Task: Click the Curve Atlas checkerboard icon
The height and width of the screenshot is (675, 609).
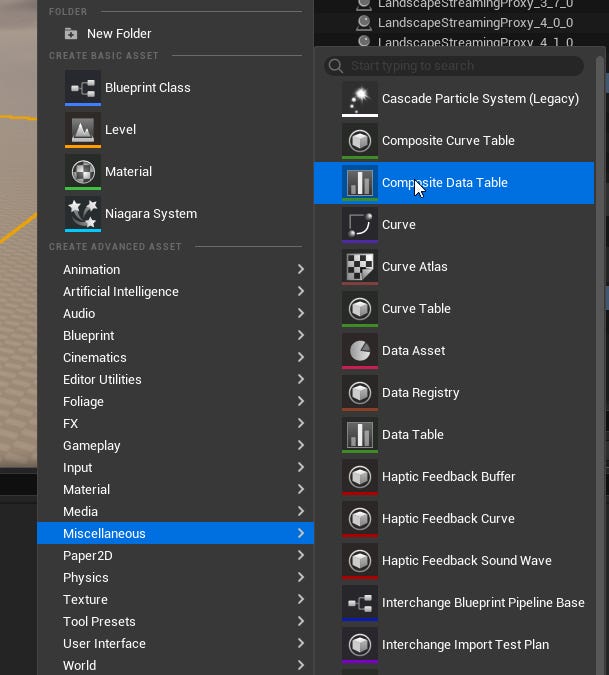Action: 360,267
